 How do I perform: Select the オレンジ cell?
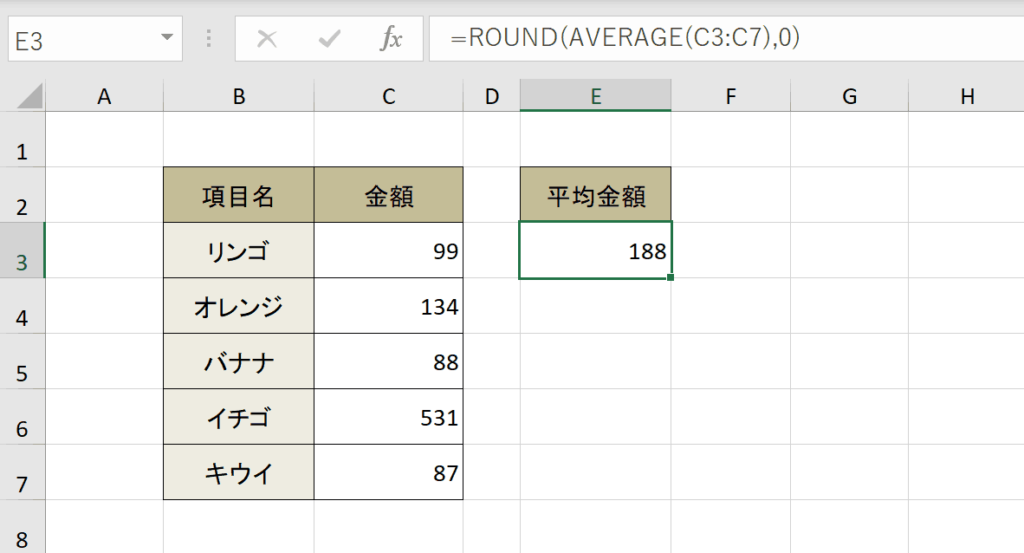point(238,306)
